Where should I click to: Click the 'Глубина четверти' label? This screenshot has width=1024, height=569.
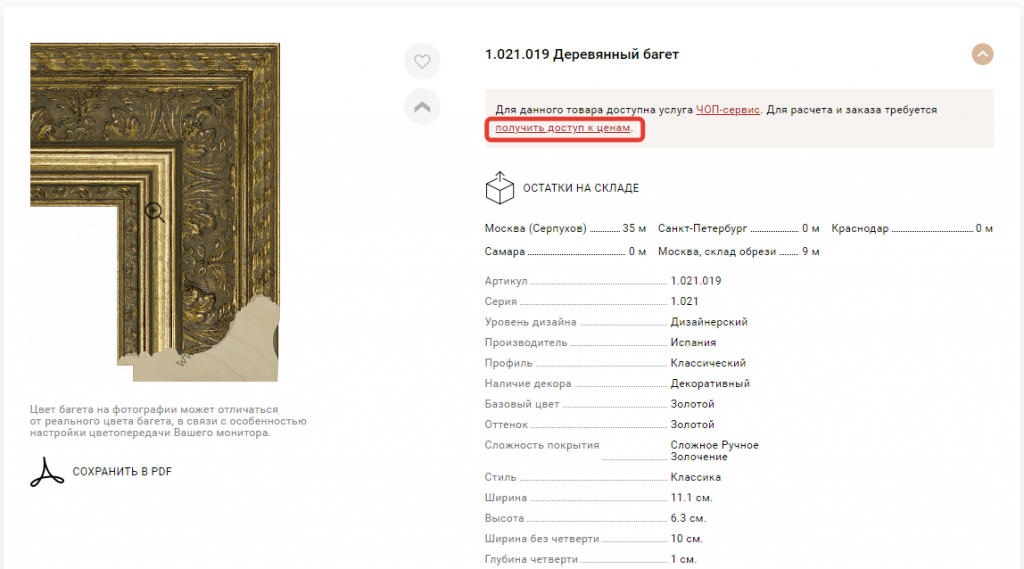tap(531, 559)
